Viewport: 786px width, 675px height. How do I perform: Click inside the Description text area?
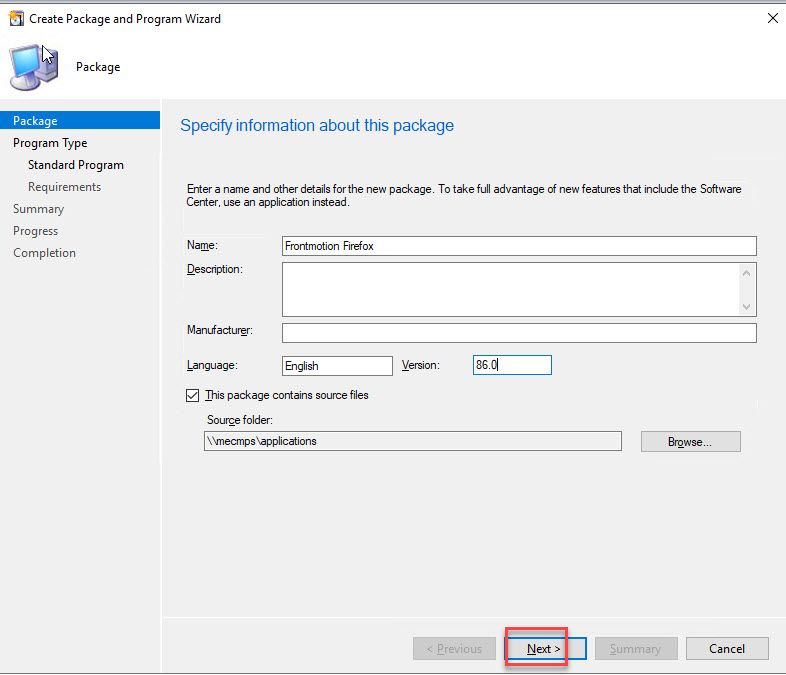tap(510, 289)
